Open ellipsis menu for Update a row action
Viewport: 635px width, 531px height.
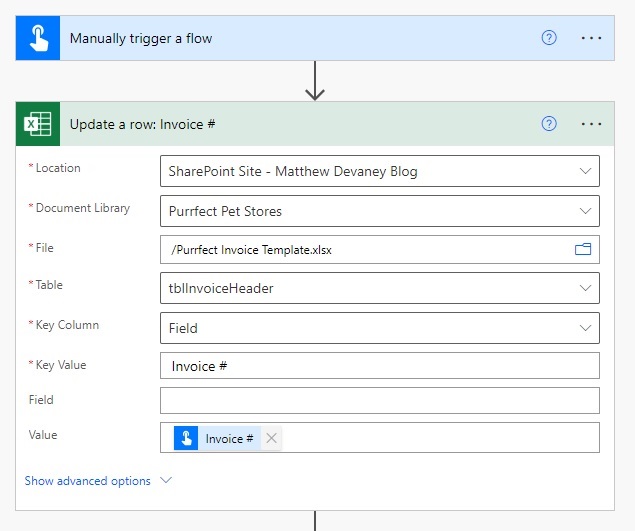(x=591, y=124)
